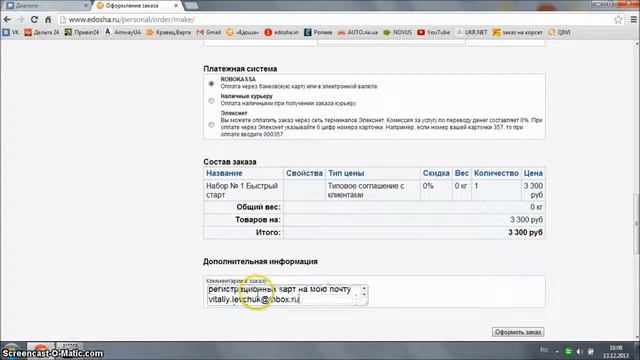This screenshot has width=640, height=360.
Task: Open the YouTube bookmark
Action: tap(433, 32)
